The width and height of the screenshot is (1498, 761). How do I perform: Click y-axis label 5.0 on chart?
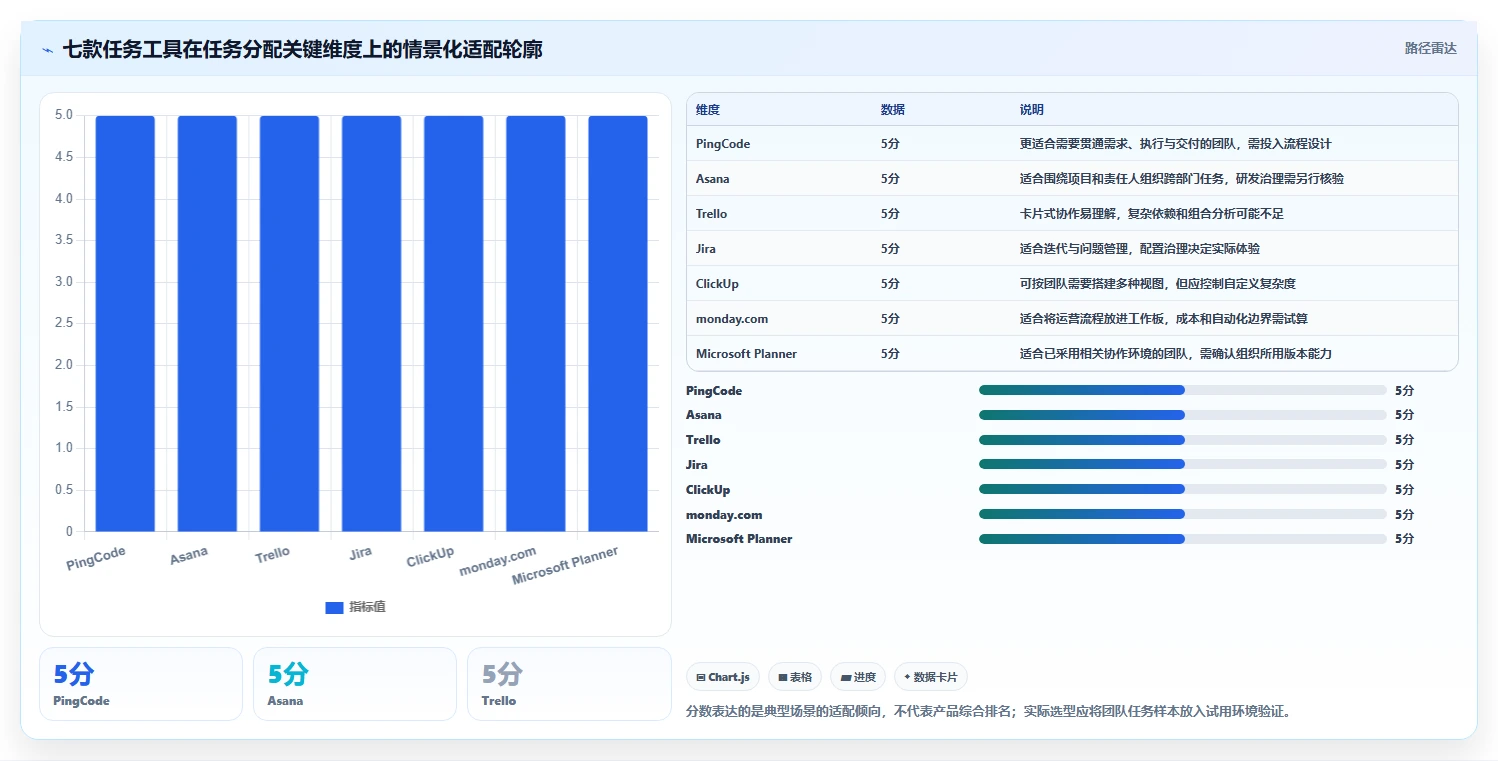click(63, 115)
